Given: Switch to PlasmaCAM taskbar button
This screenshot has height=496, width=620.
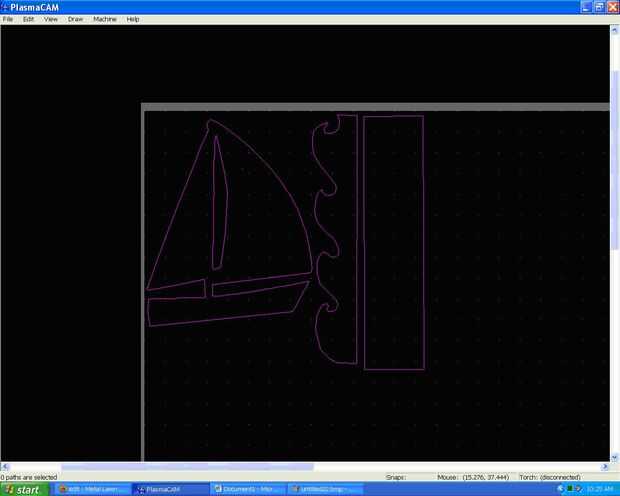Looking at the screenshot, I should (170, 489).
